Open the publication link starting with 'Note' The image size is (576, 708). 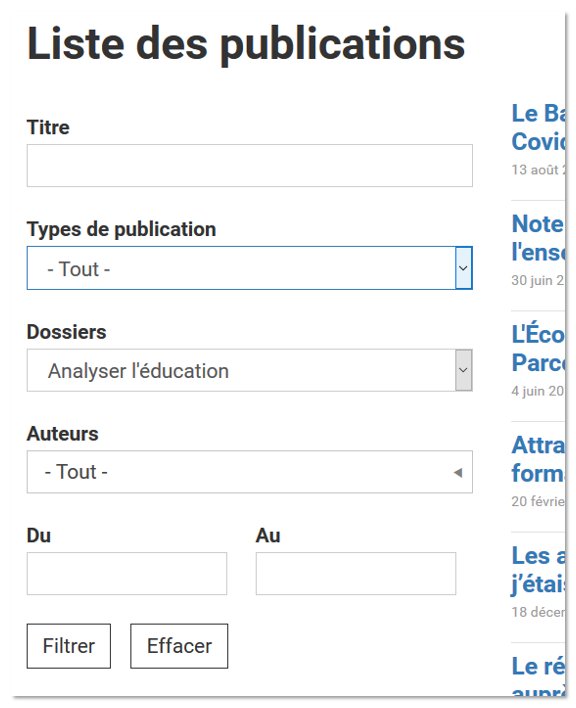[538, 238]
